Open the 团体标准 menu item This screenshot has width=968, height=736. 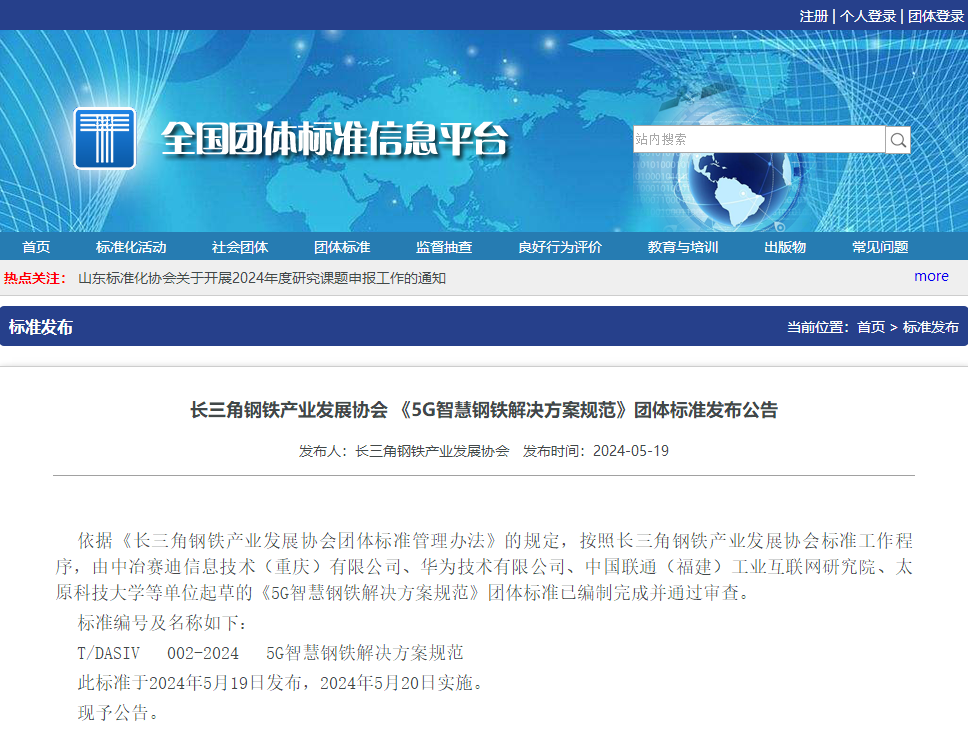pos(342,247)
